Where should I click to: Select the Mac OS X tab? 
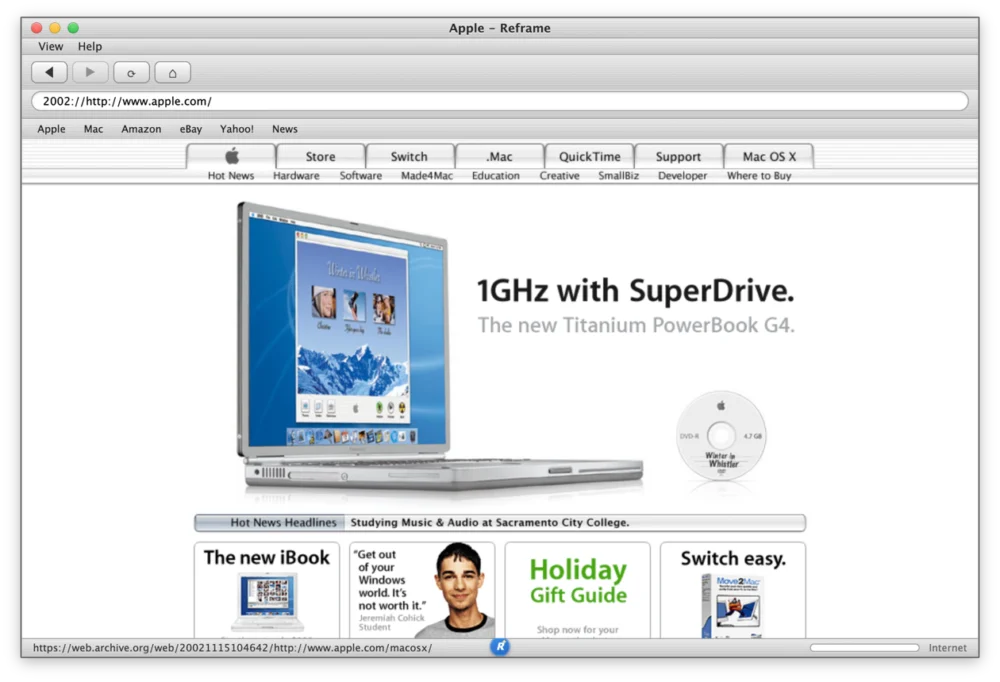pos(769,156)
